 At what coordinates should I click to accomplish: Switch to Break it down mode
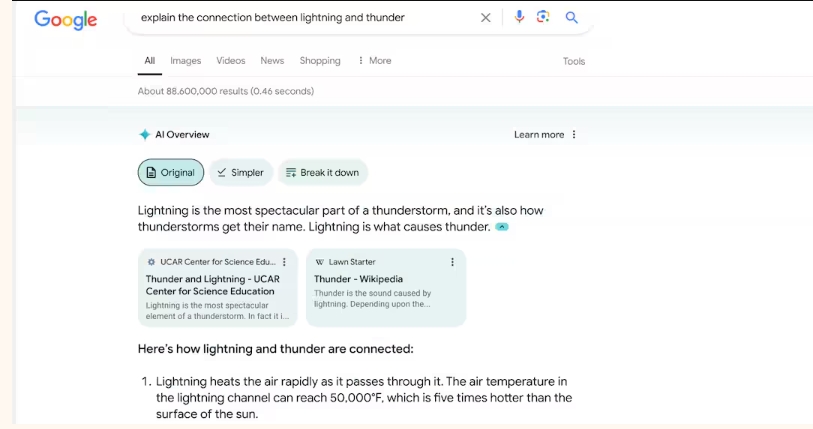[x=322, y=173]
